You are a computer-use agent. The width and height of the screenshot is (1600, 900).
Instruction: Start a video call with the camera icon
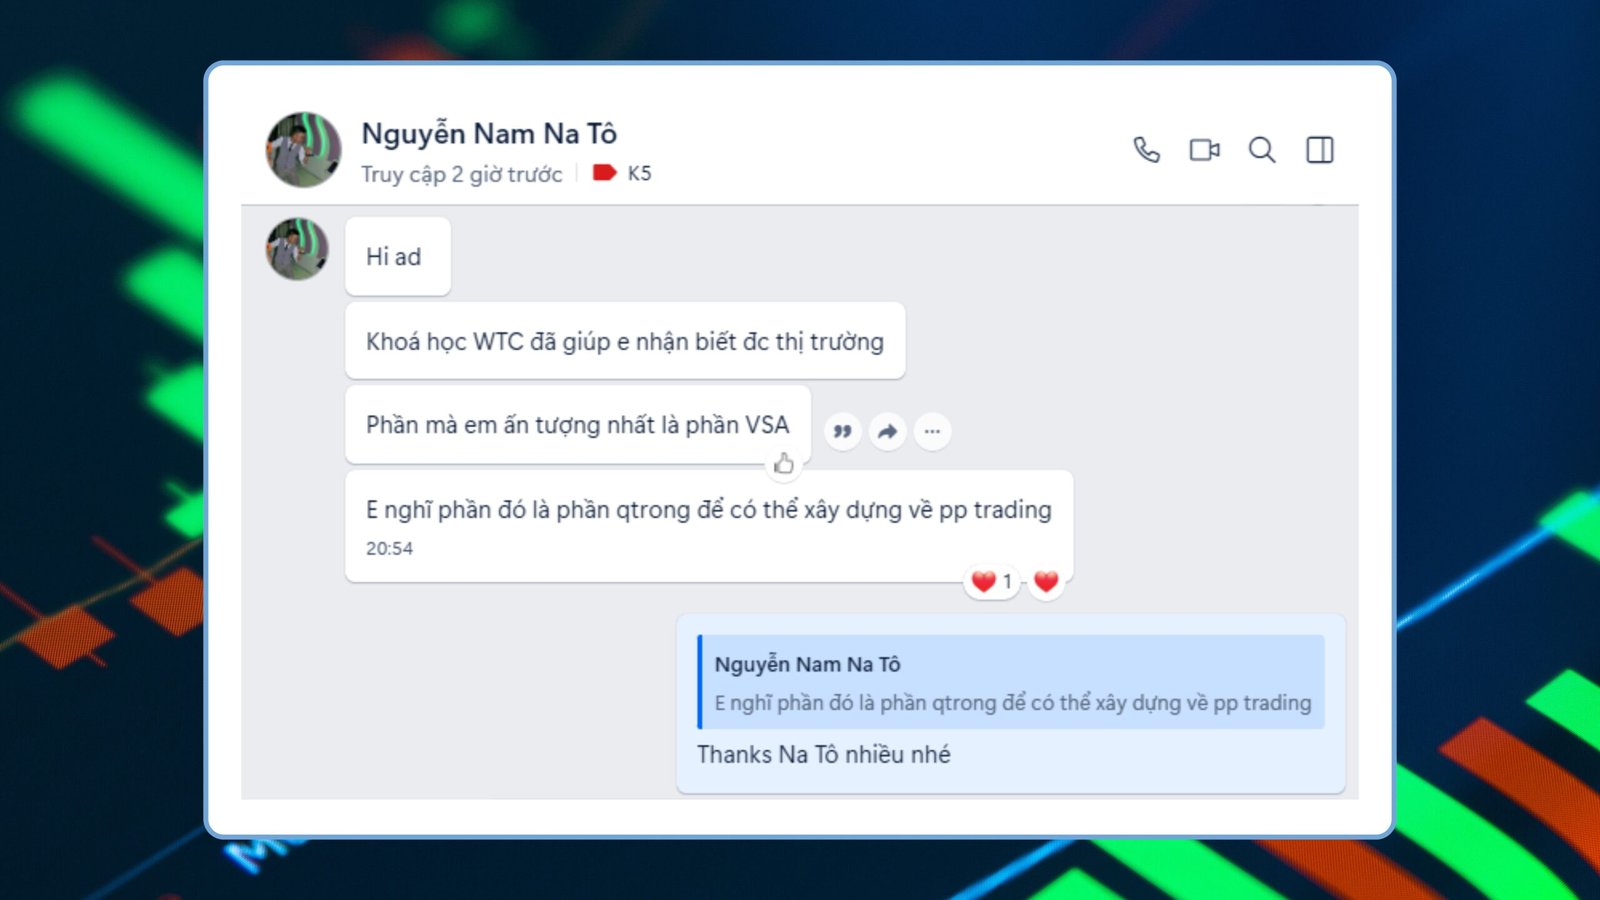tap(1204, 150)
